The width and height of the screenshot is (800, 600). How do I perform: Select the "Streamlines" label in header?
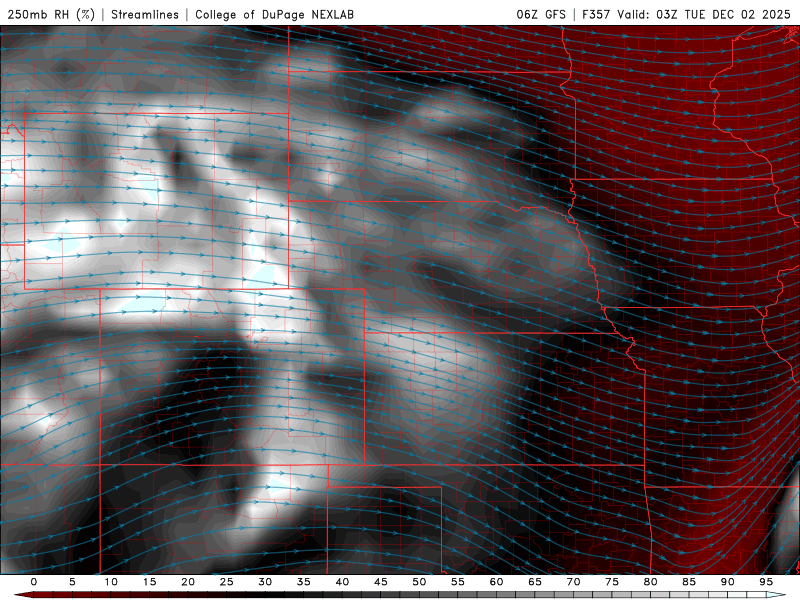click(x=145, y=14)
